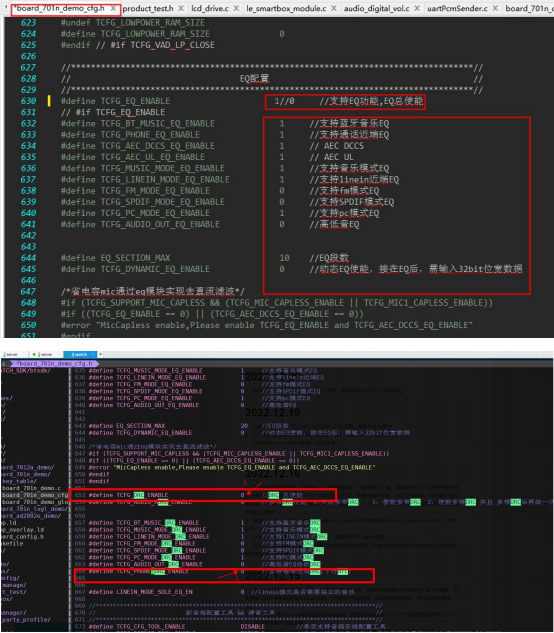Select the uartPcmSender.c tab
Screen dimensions: 554x633
tap(457, 8)
